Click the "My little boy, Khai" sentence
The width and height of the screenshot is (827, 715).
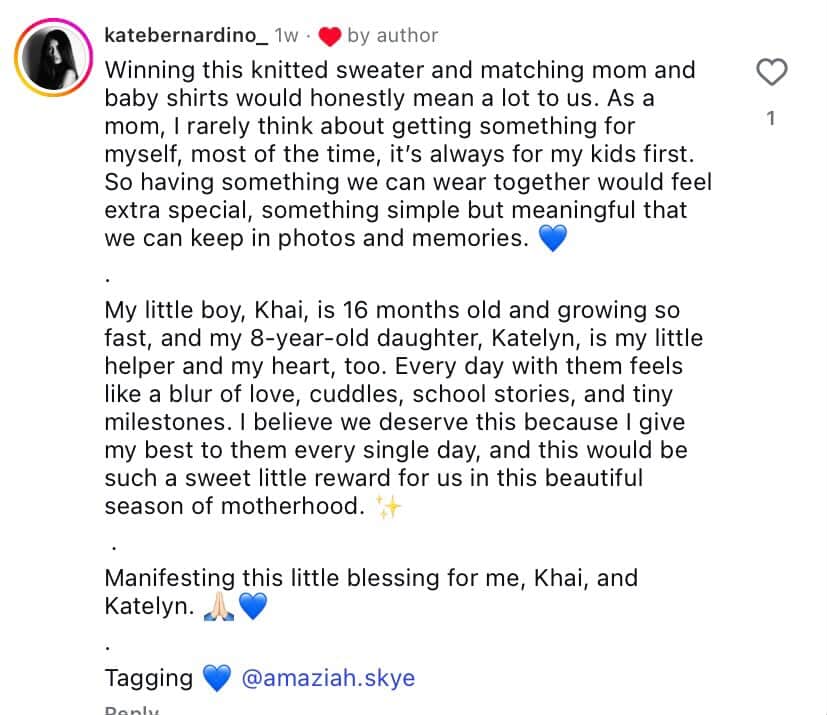coord(241,310)
